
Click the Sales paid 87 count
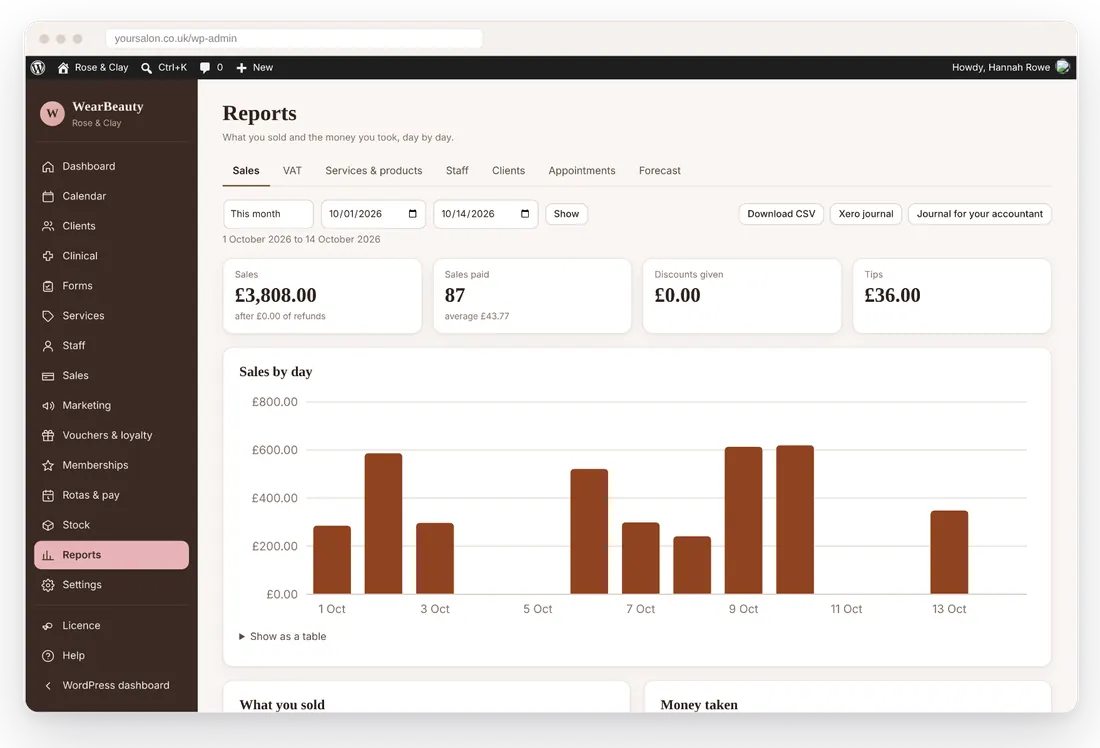pos(455,295)
